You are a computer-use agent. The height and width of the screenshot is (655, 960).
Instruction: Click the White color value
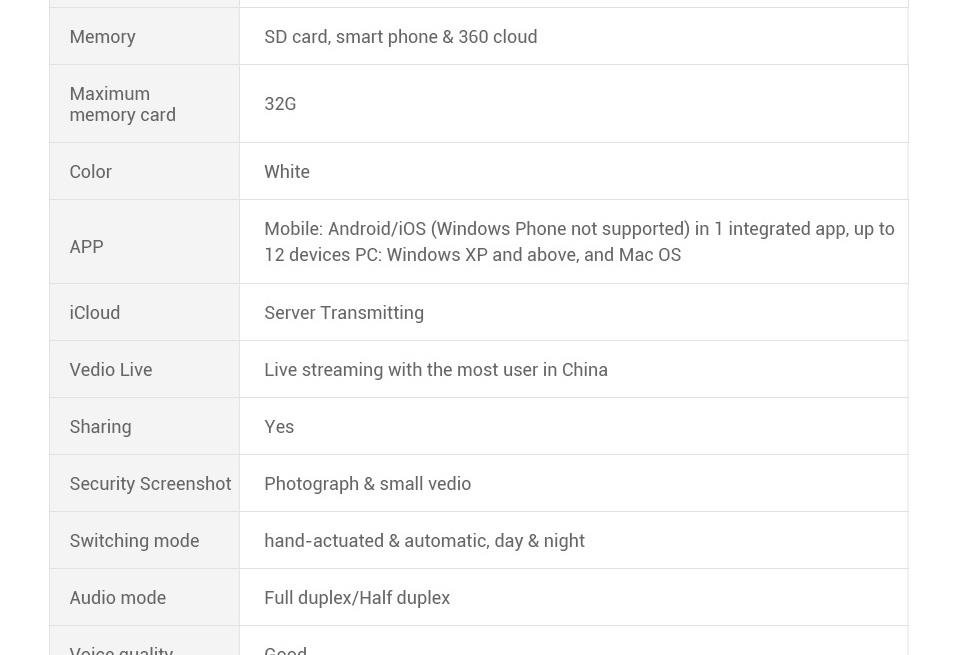coord(287,171)
